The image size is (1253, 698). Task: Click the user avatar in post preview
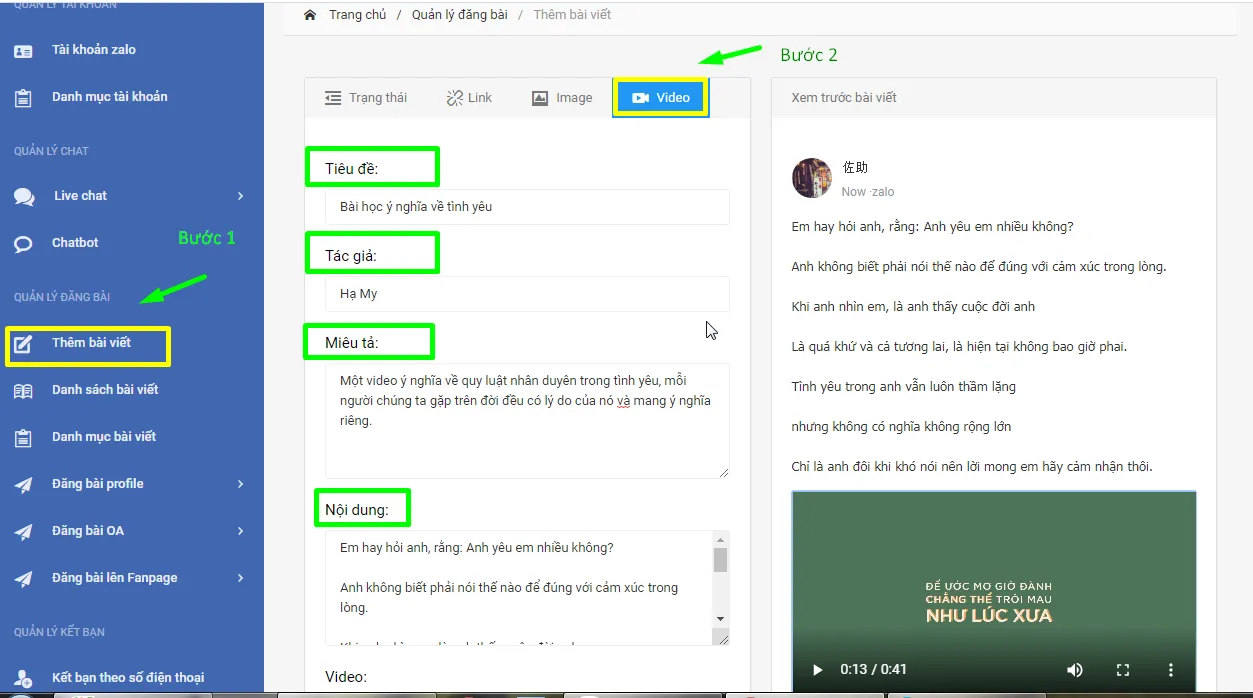coord(811,178)
